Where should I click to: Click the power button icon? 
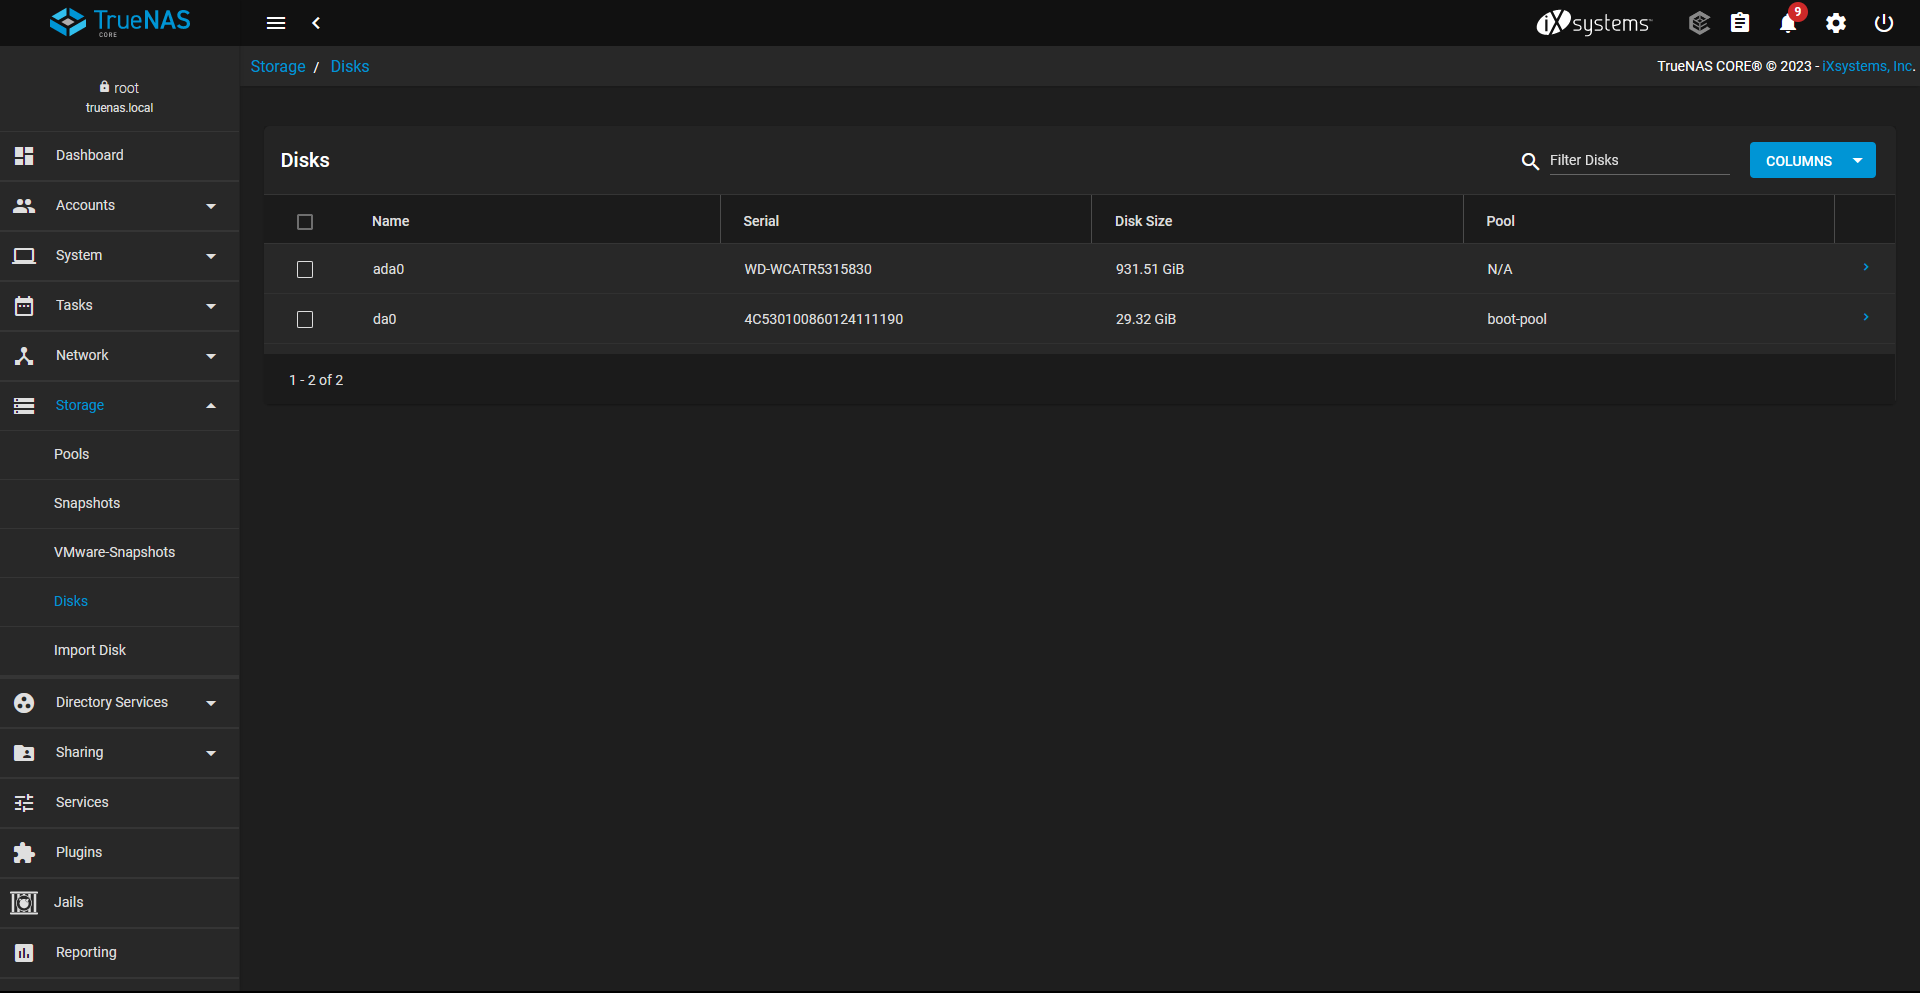pyautogui.click(x=1884, y=23)
